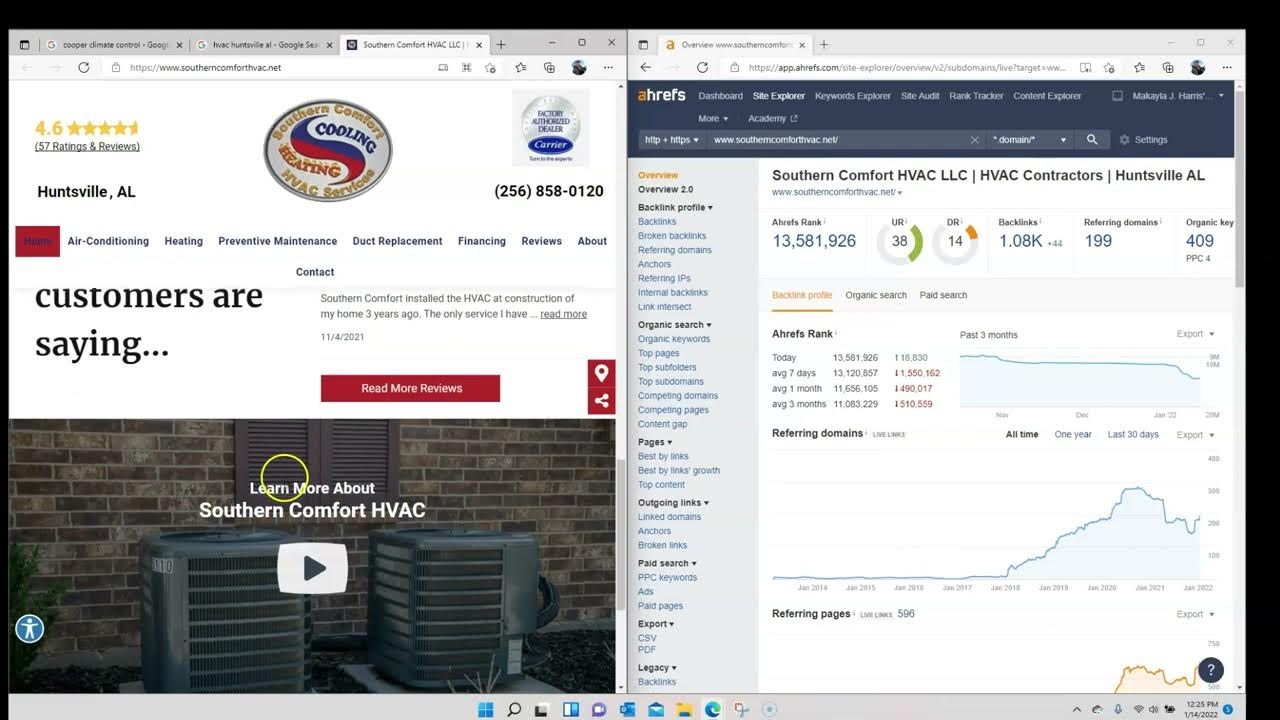Open Referring domains in Ahrefs sidebar
Screen dimensions: 1280x720
coord(675,250)
